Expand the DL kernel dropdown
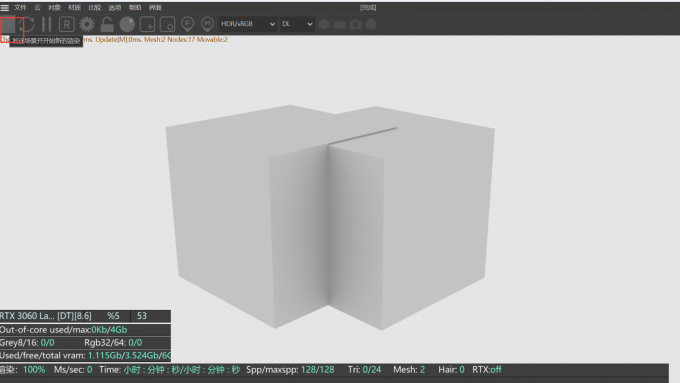This screenshot has height=383, width=680. pos(297,24)
